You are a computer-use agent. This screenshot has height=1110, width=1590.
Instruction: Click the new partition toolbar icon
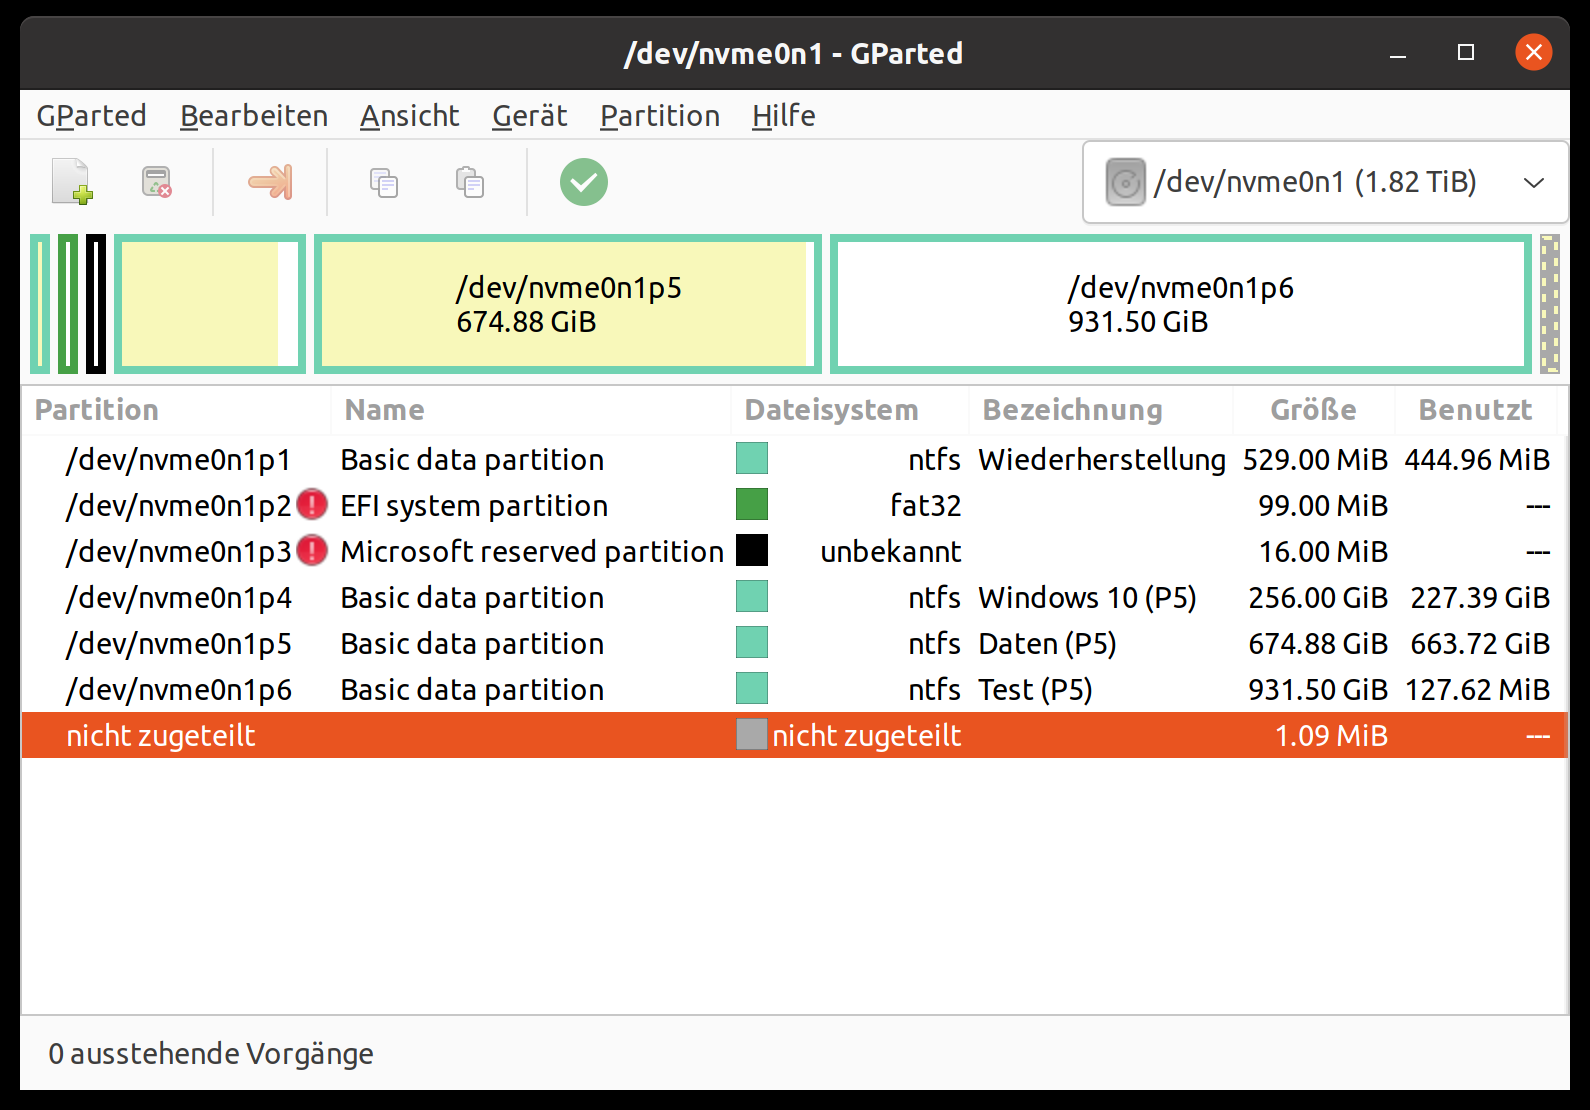click(x=72, y=182)
